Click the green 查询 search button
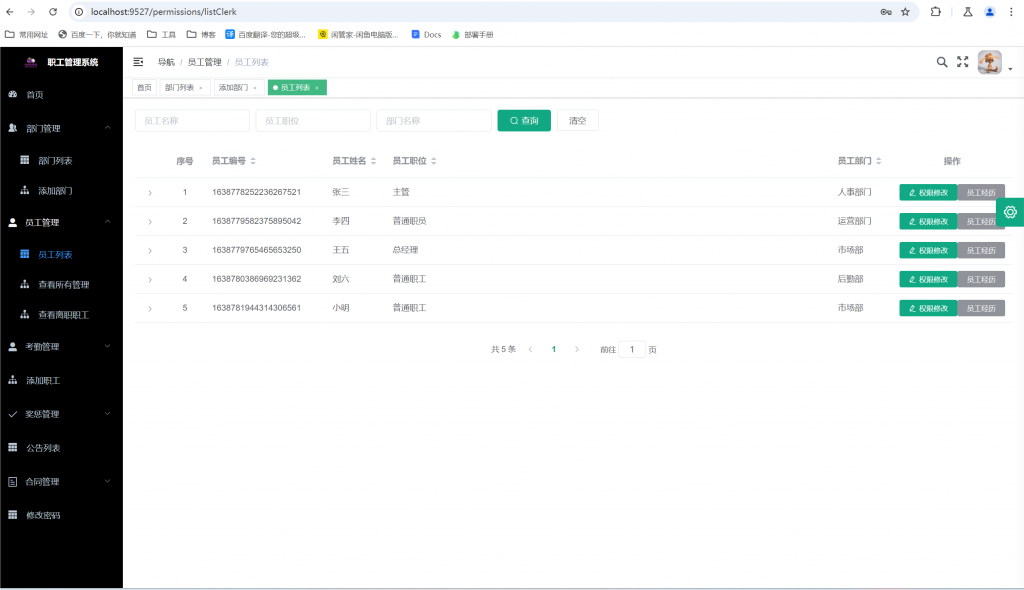This screenshot has height=590, width=1024. tap(523, 119)
